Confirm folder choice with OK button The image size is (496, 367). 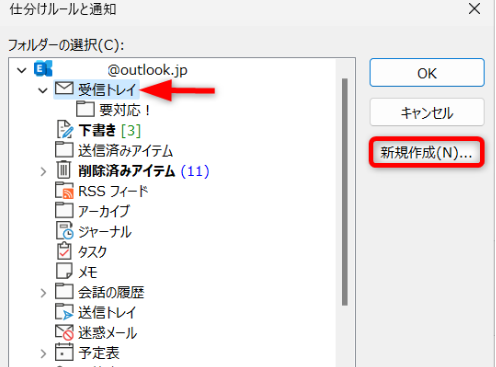(427, 73)
